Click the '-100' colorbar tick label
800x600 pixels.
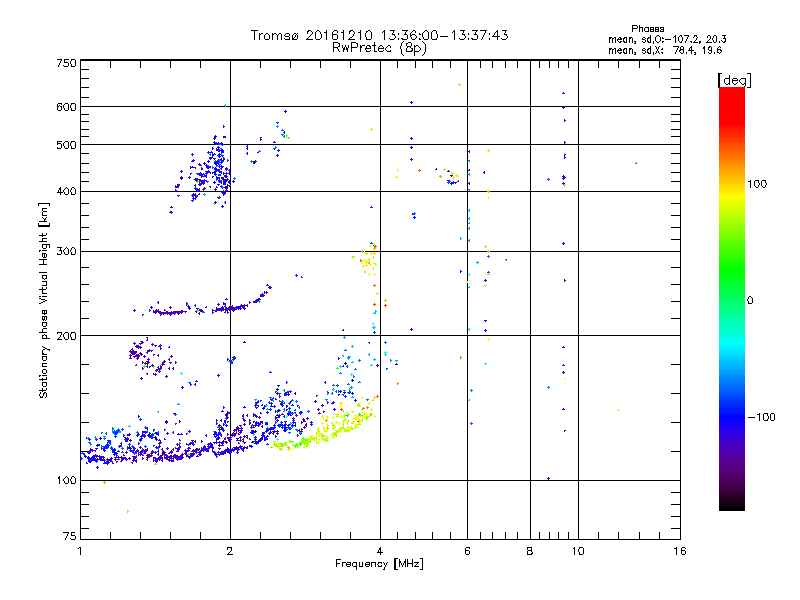pos(761,417)
